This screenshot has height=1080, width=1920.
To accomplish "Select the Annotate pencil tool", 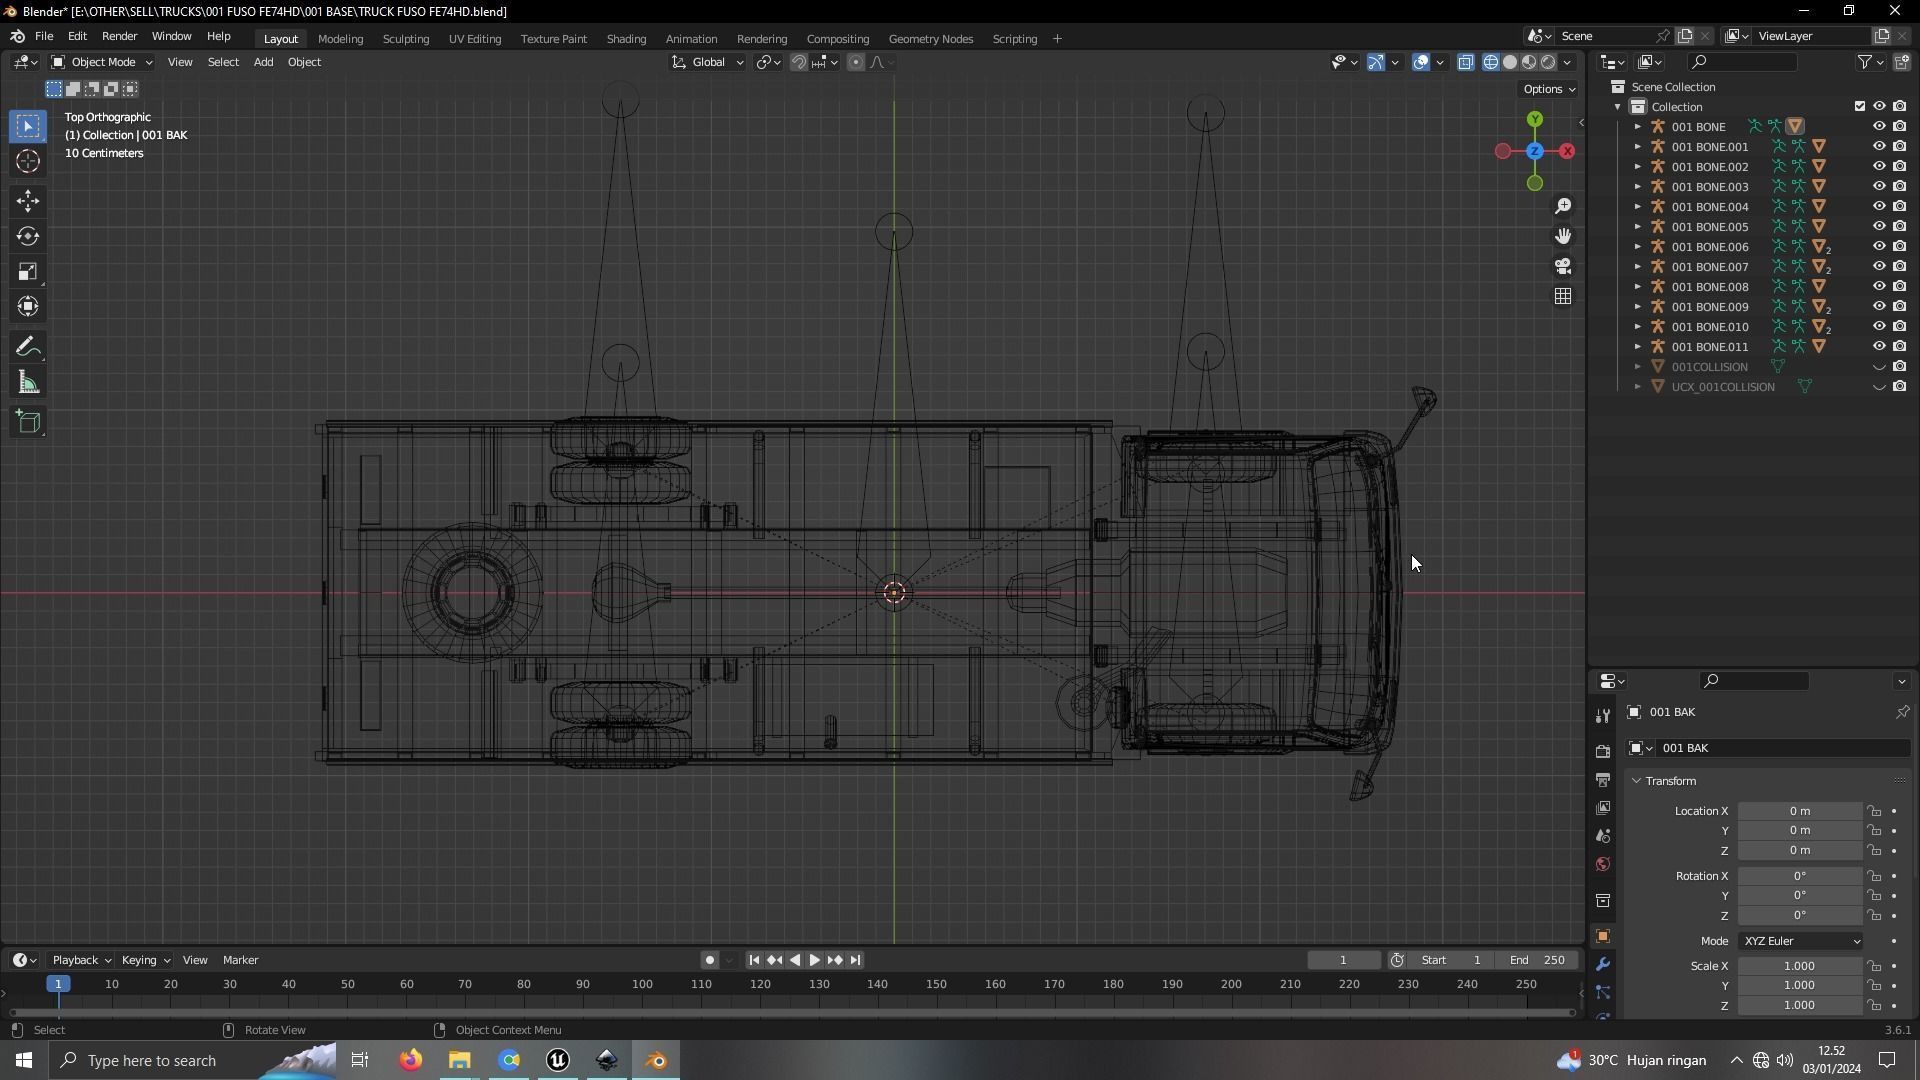I will pyautogui.click(x=28, y=348).
